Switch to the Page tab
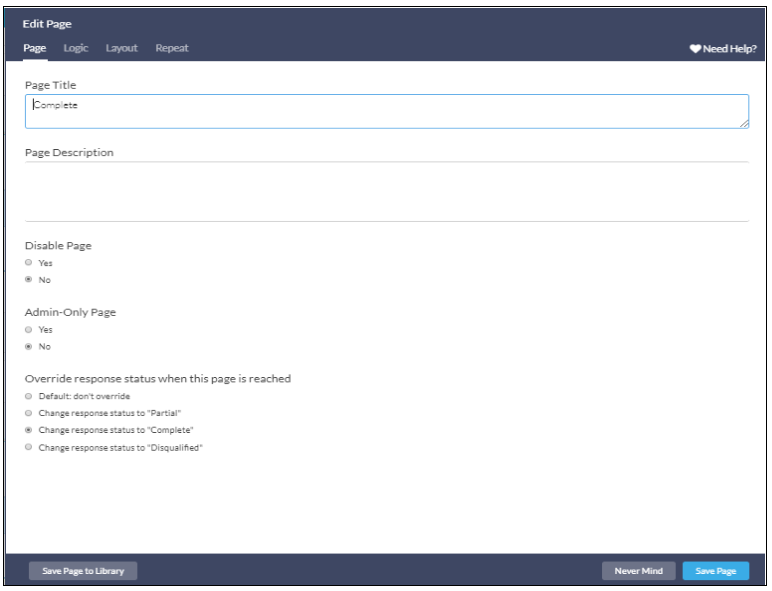This screenshot has width=772, height=591. (34, 48)
